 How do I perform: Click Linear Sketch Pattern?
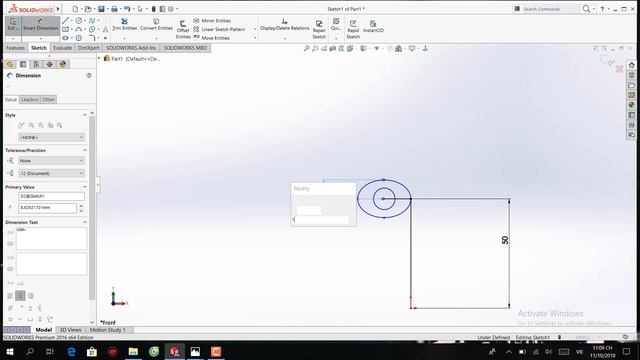[x=219, y=29]
